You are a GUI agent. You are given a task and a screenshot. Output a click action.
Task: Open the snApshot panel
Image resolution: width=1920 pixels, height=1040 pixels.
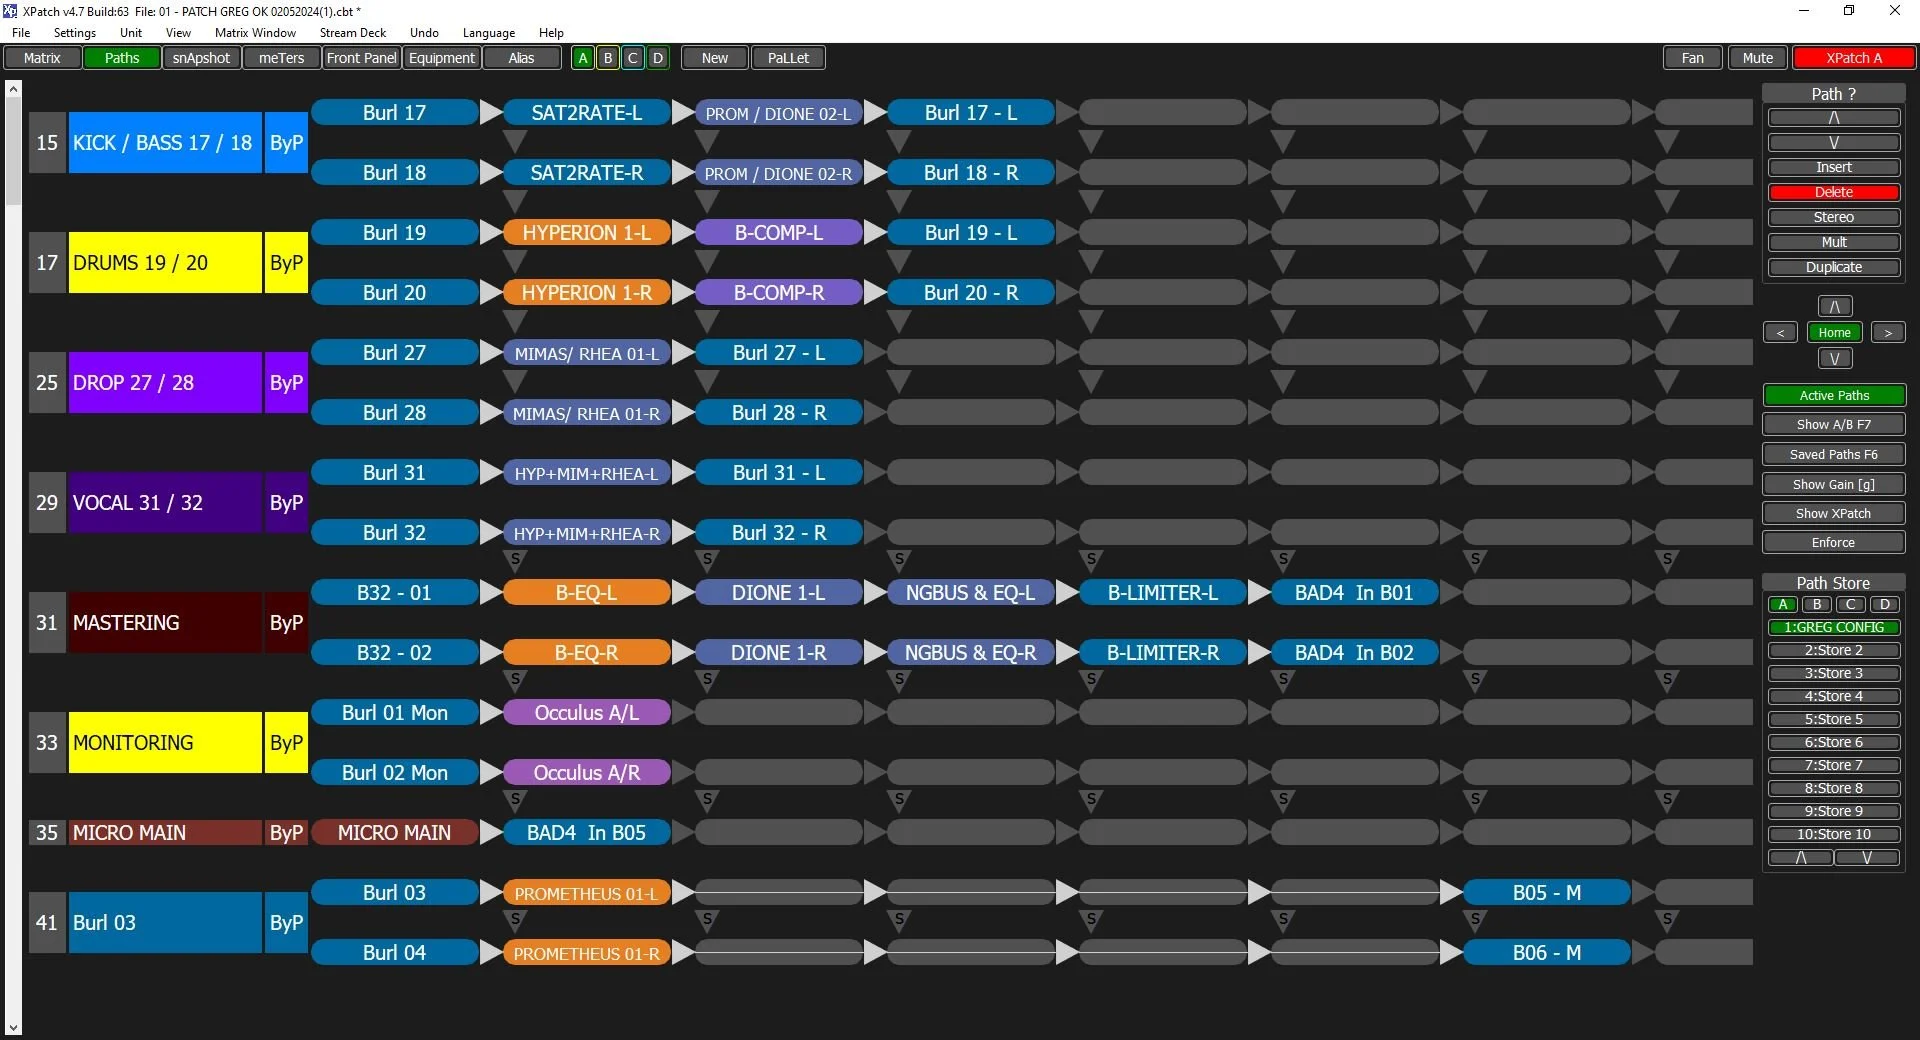(201, 57)
